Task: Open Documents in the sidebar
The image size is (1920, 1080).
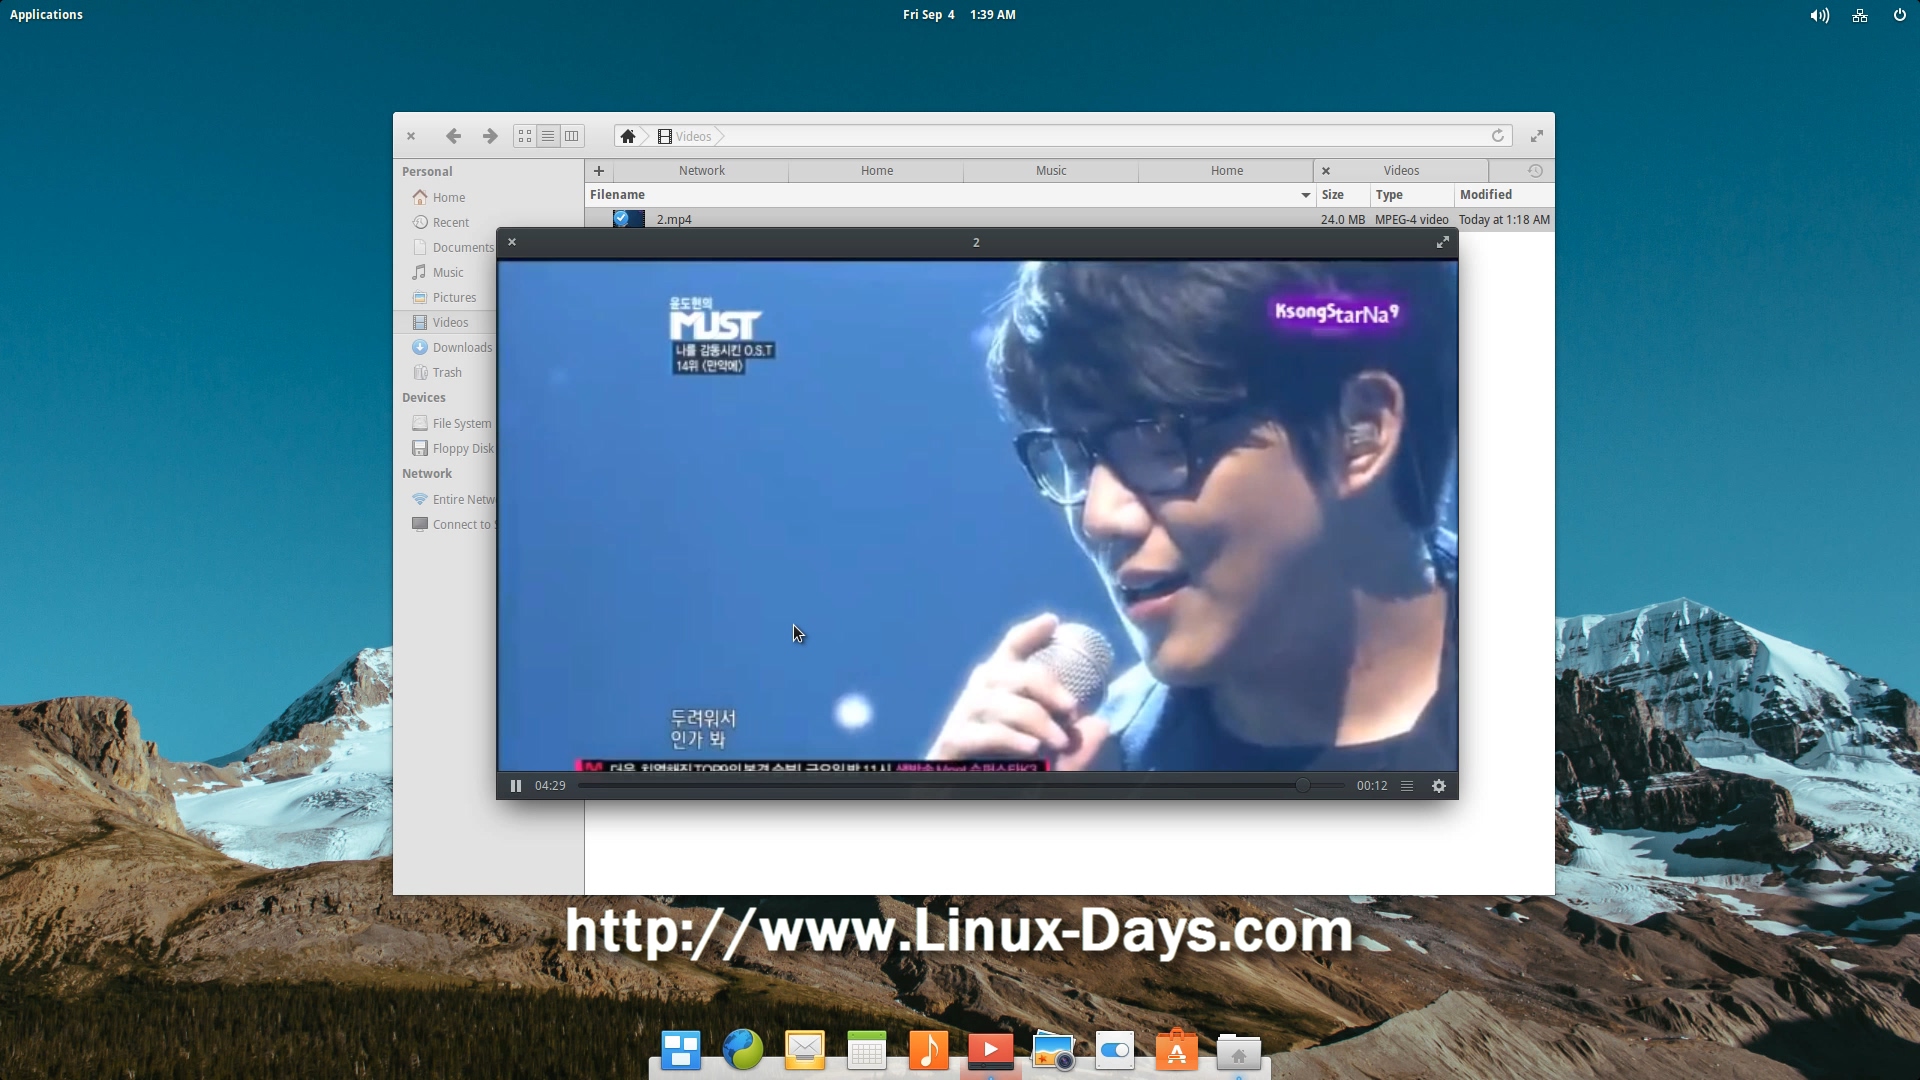Action: [x=454, y=248]
